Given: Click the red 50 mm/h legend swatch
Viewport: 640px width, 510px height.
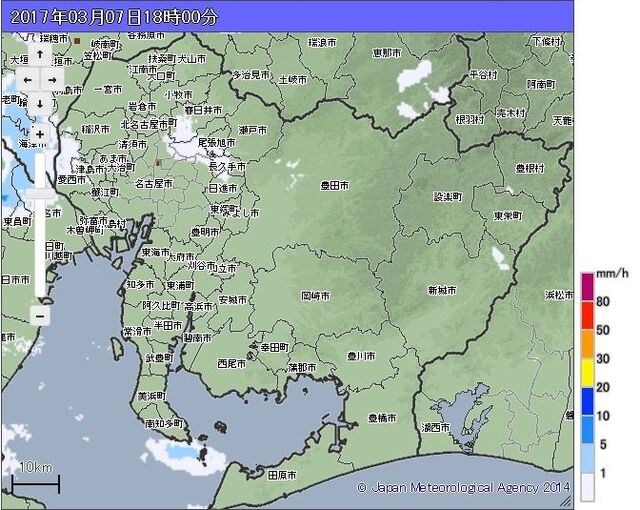Looking at the screenshot, I should point(587,315).
